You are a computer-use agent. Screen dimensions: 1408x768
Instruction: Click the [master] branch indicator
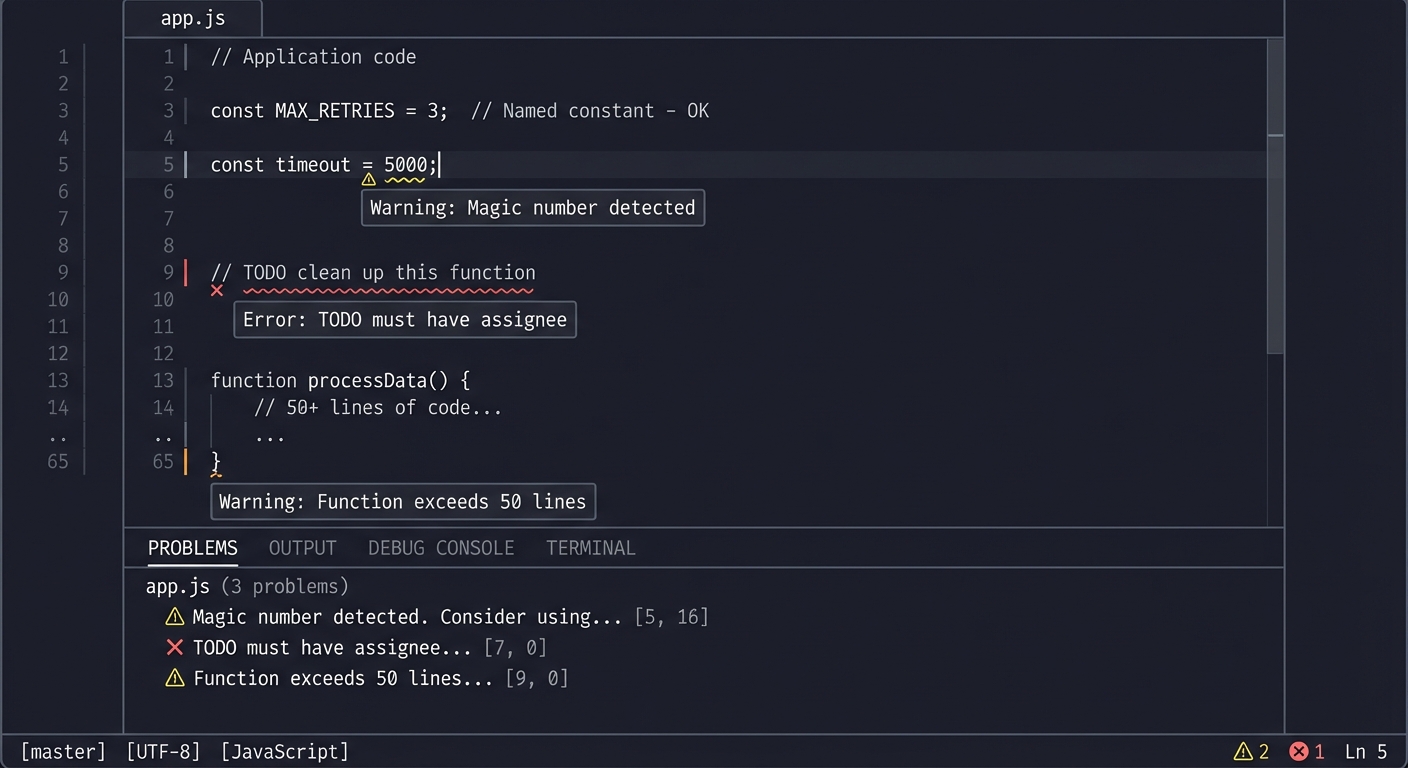point(63,751)
